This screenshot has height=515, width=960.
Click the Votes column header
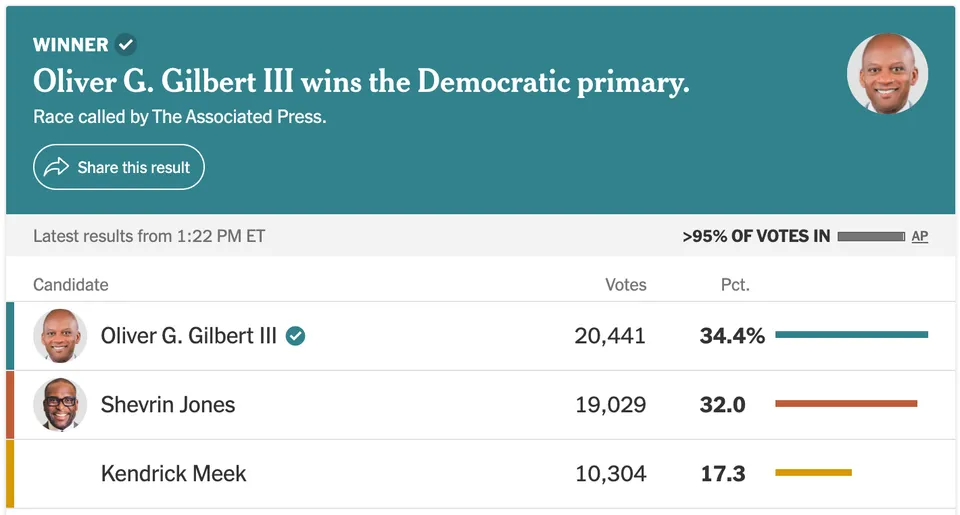tap(626, 285)
